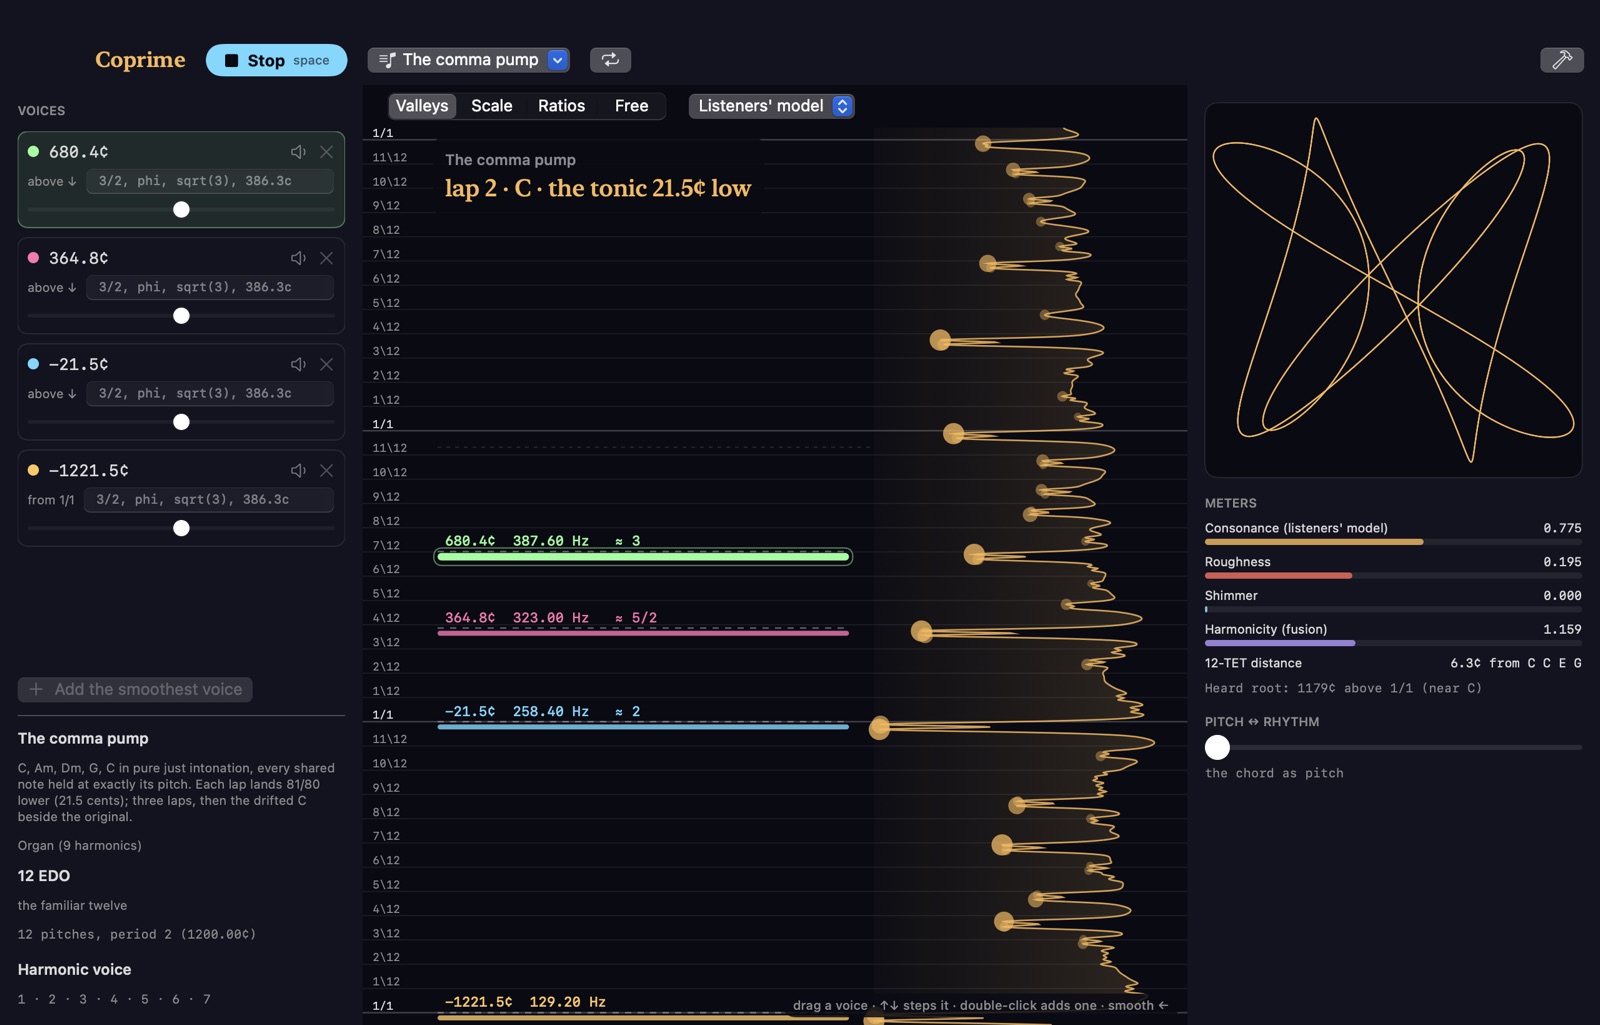The height and width of the screenshot is (1025, 1600).
Task: Toggle 'from 1/1' reference on −1221.5¢ voice
Action: click(51, 500)
